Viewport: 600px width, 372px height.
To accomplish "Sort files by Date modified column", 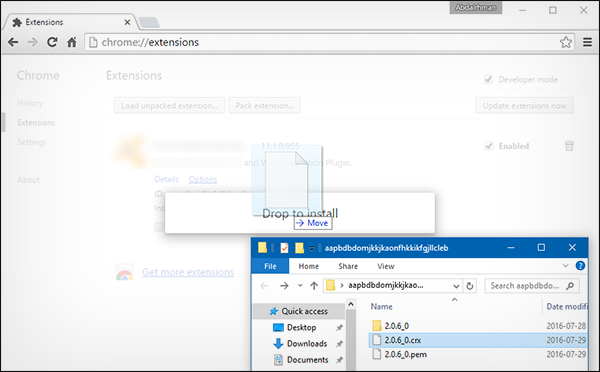I will pyautogui.click(x=567, y=307).
